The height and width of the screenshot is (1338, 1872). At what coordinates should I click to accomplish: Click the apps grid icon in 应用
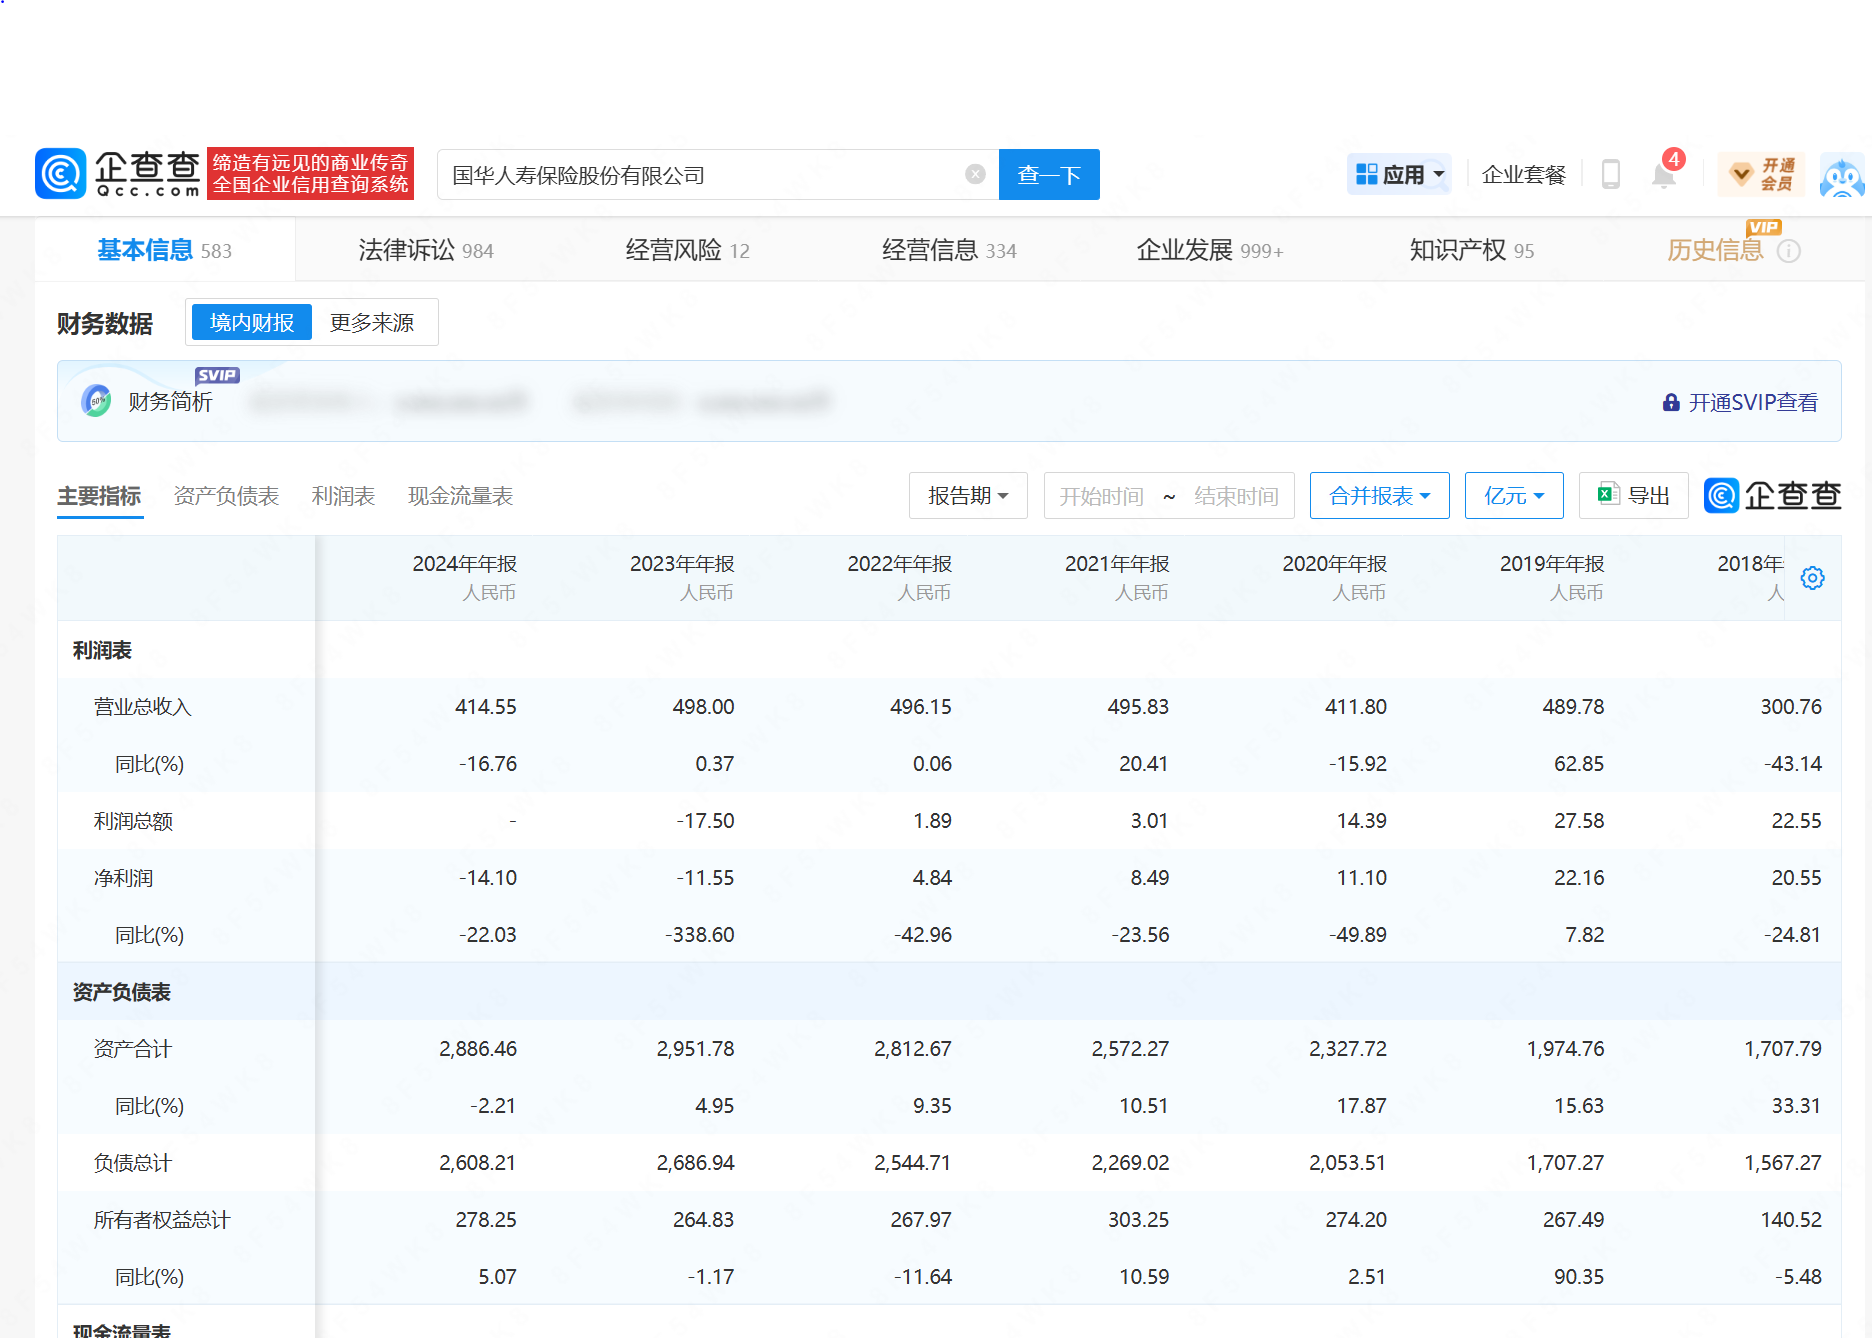click(x=1366, y=174)
